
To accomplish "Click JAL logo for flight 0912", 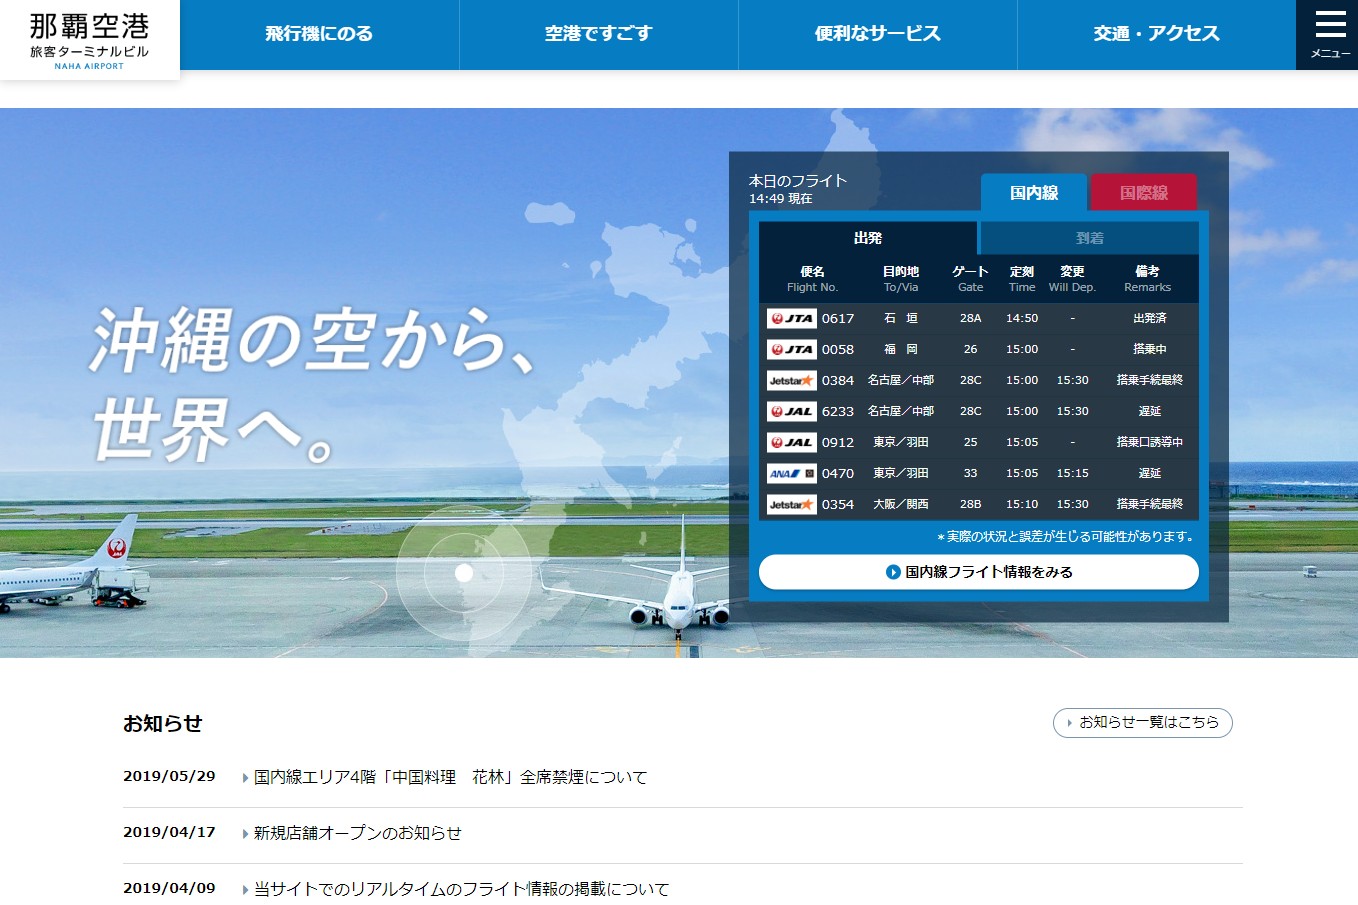I will (x=791, y=442).
